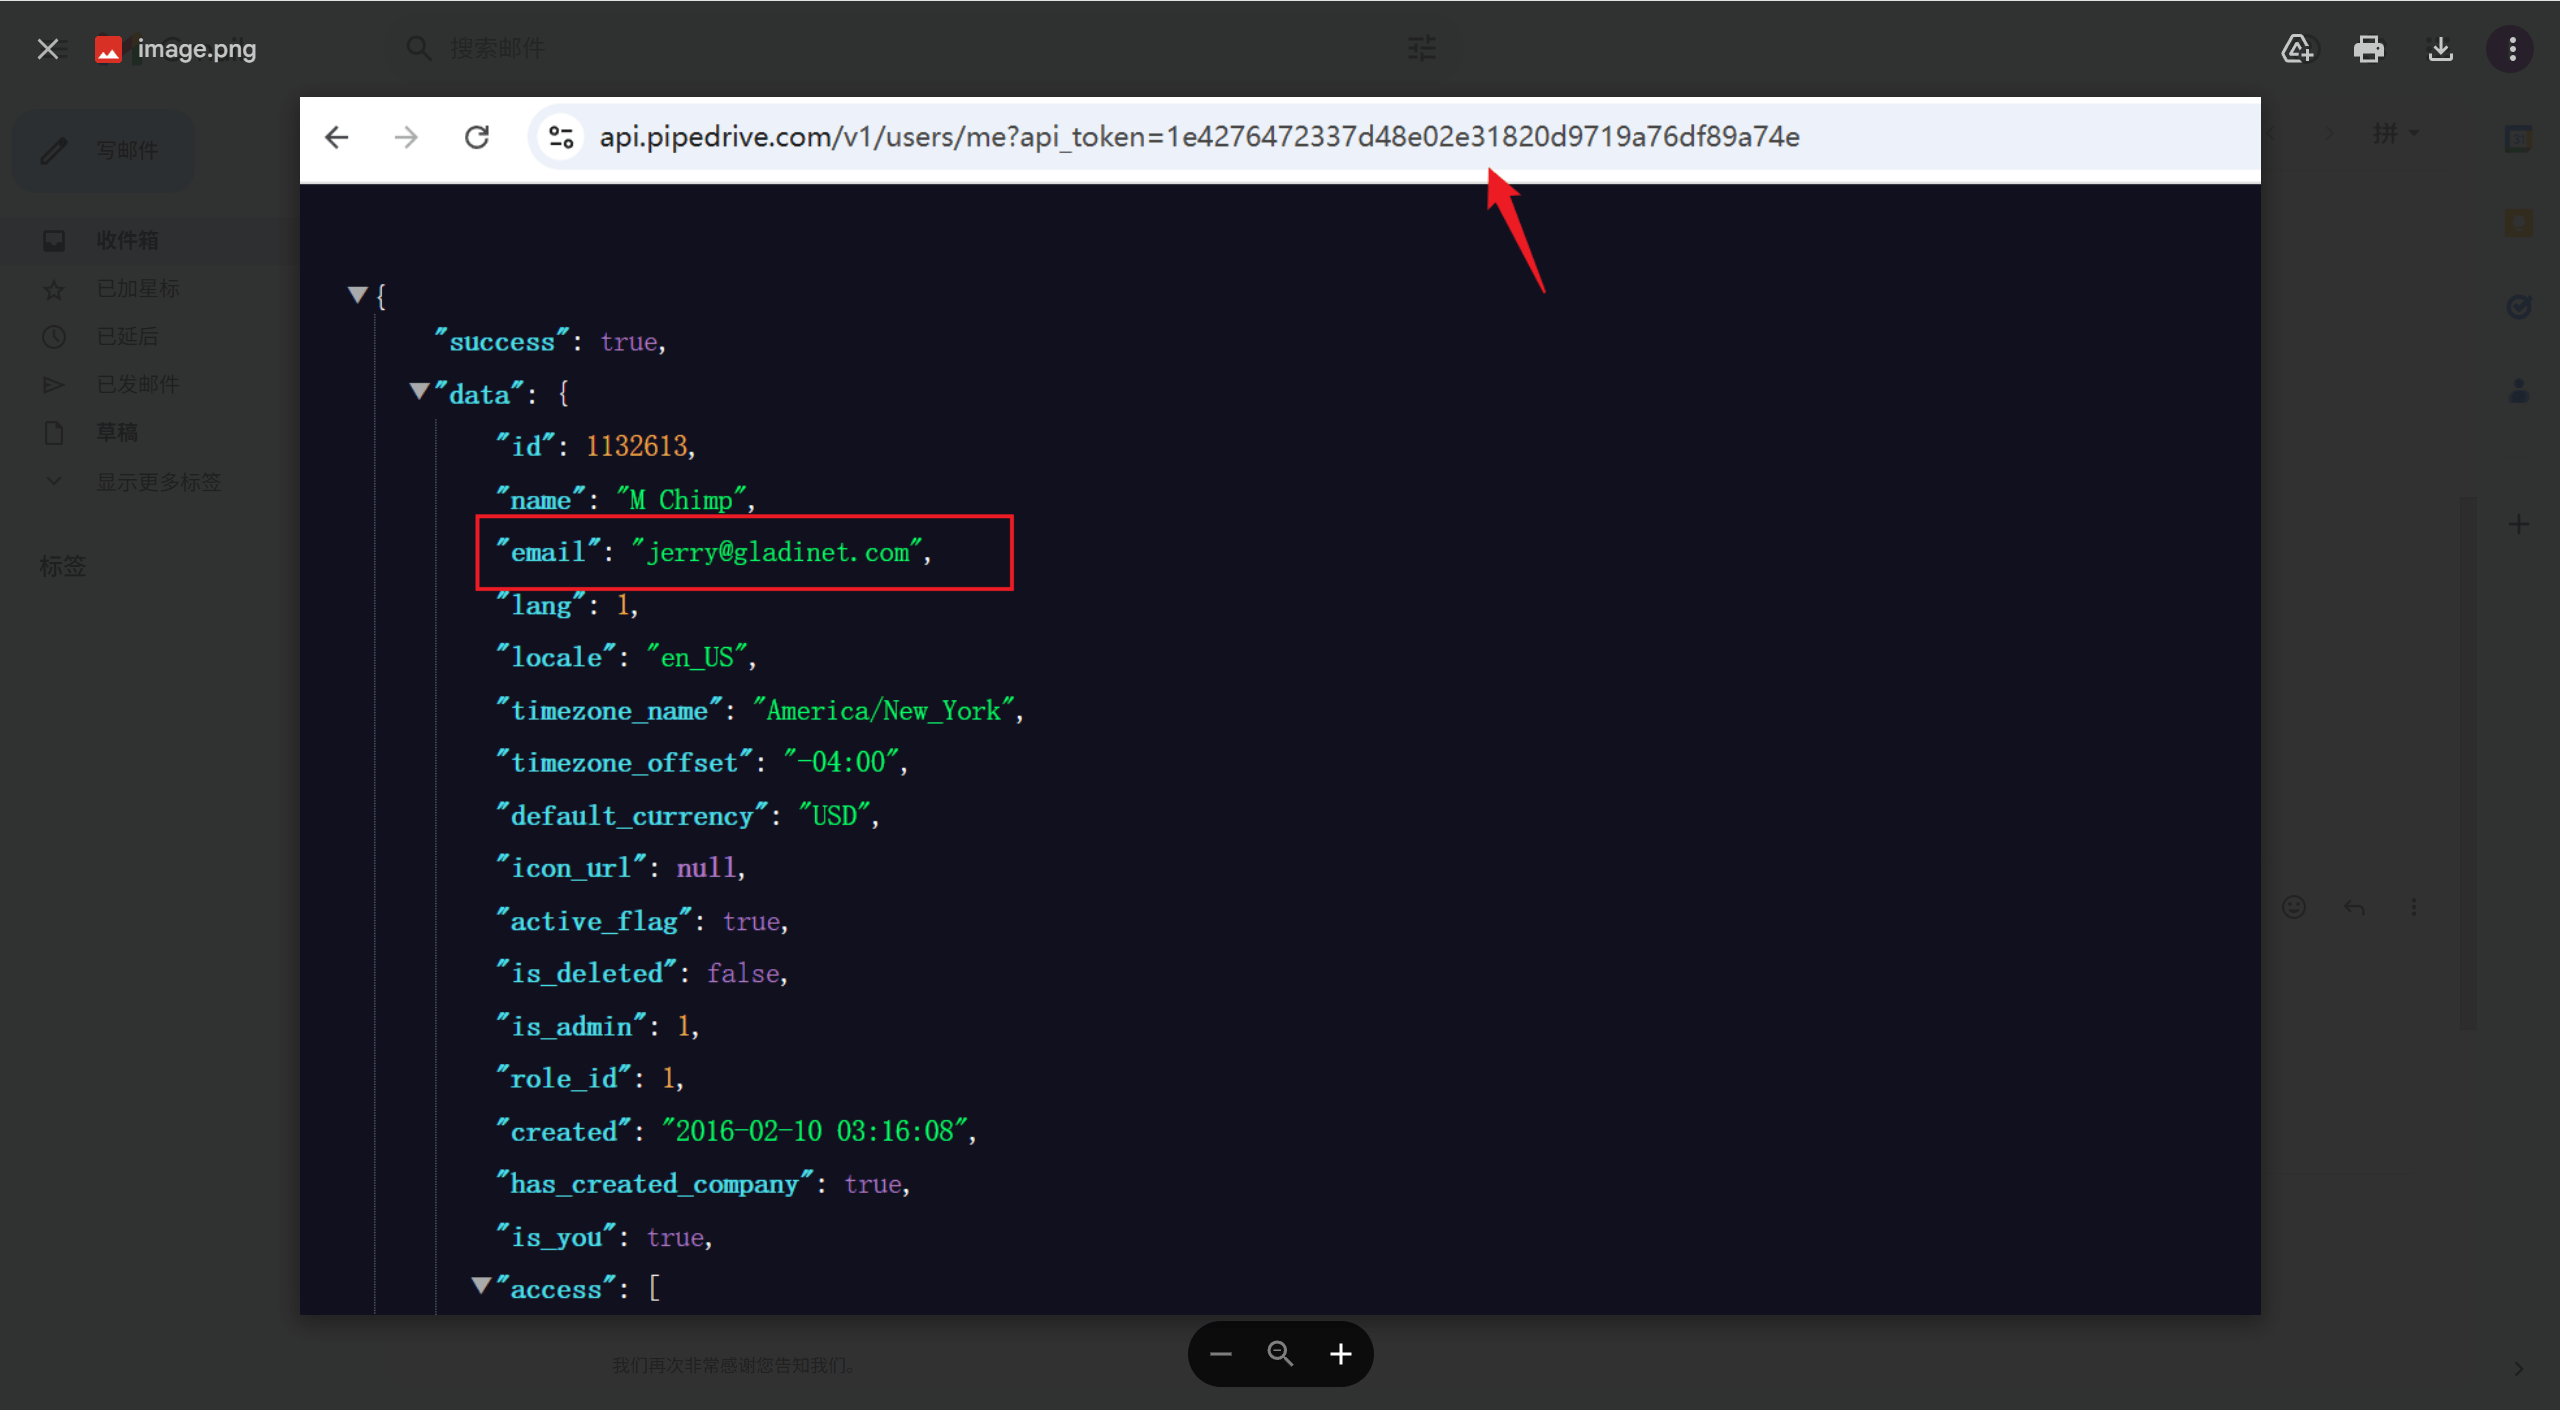Click the dimmed 写邮件 compose button
Viewport: 2560px width, 1410px height.
point(104,150)
